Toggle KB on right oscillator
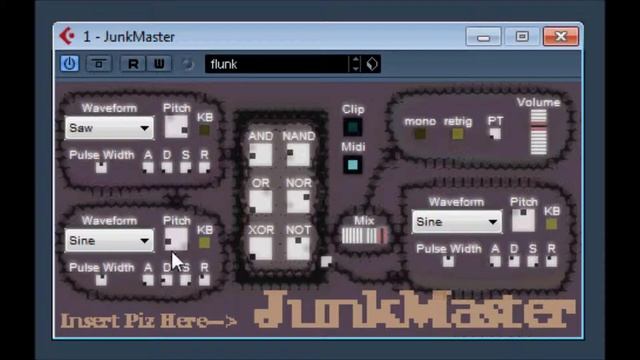640x360 pixels. 551,224
